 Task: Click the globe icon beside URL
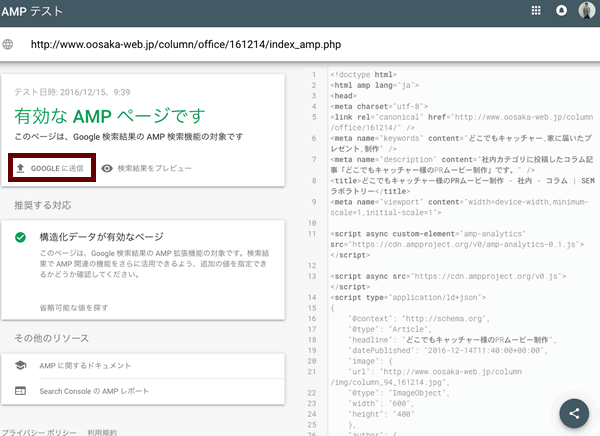(8, 44)
